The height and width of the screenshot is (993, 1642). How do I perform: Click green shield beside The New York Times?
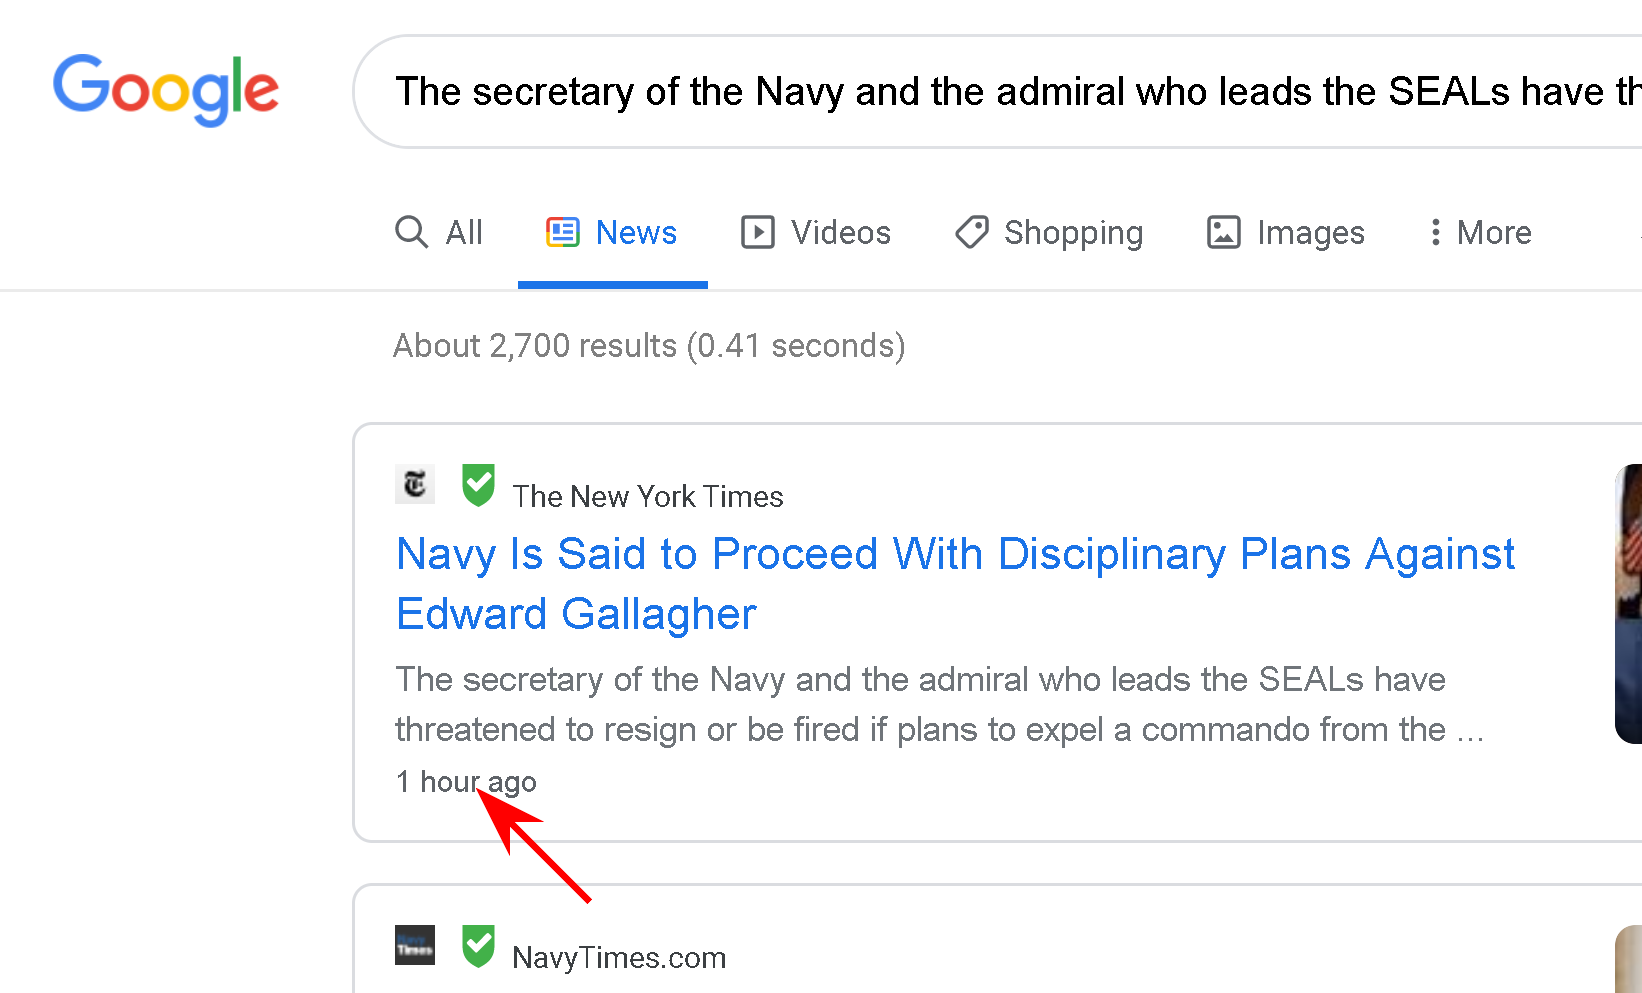pyautogui.click(x=478, y=485)
